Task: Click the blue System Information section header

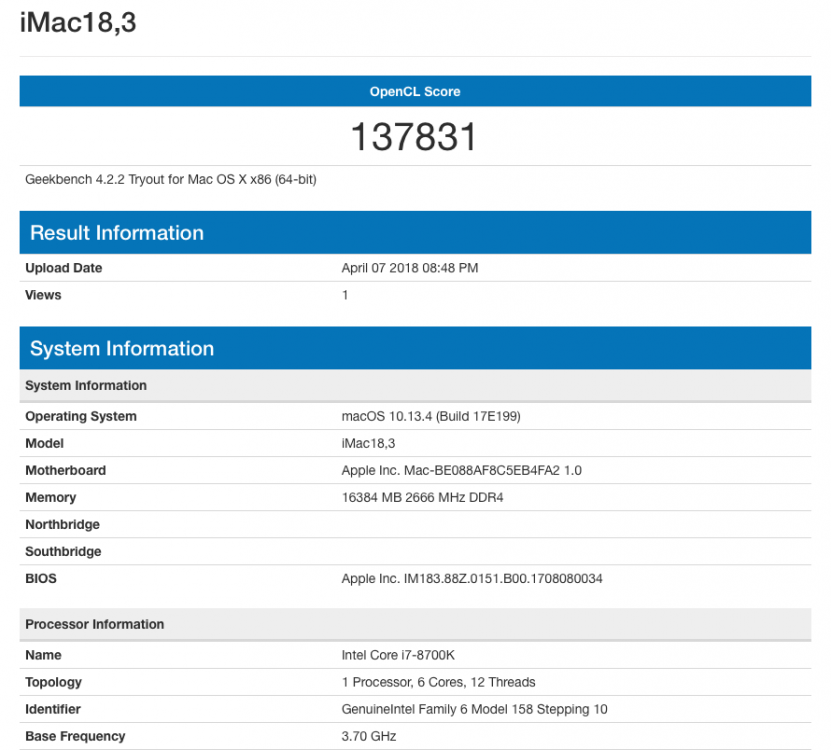Action: (415, 348)
